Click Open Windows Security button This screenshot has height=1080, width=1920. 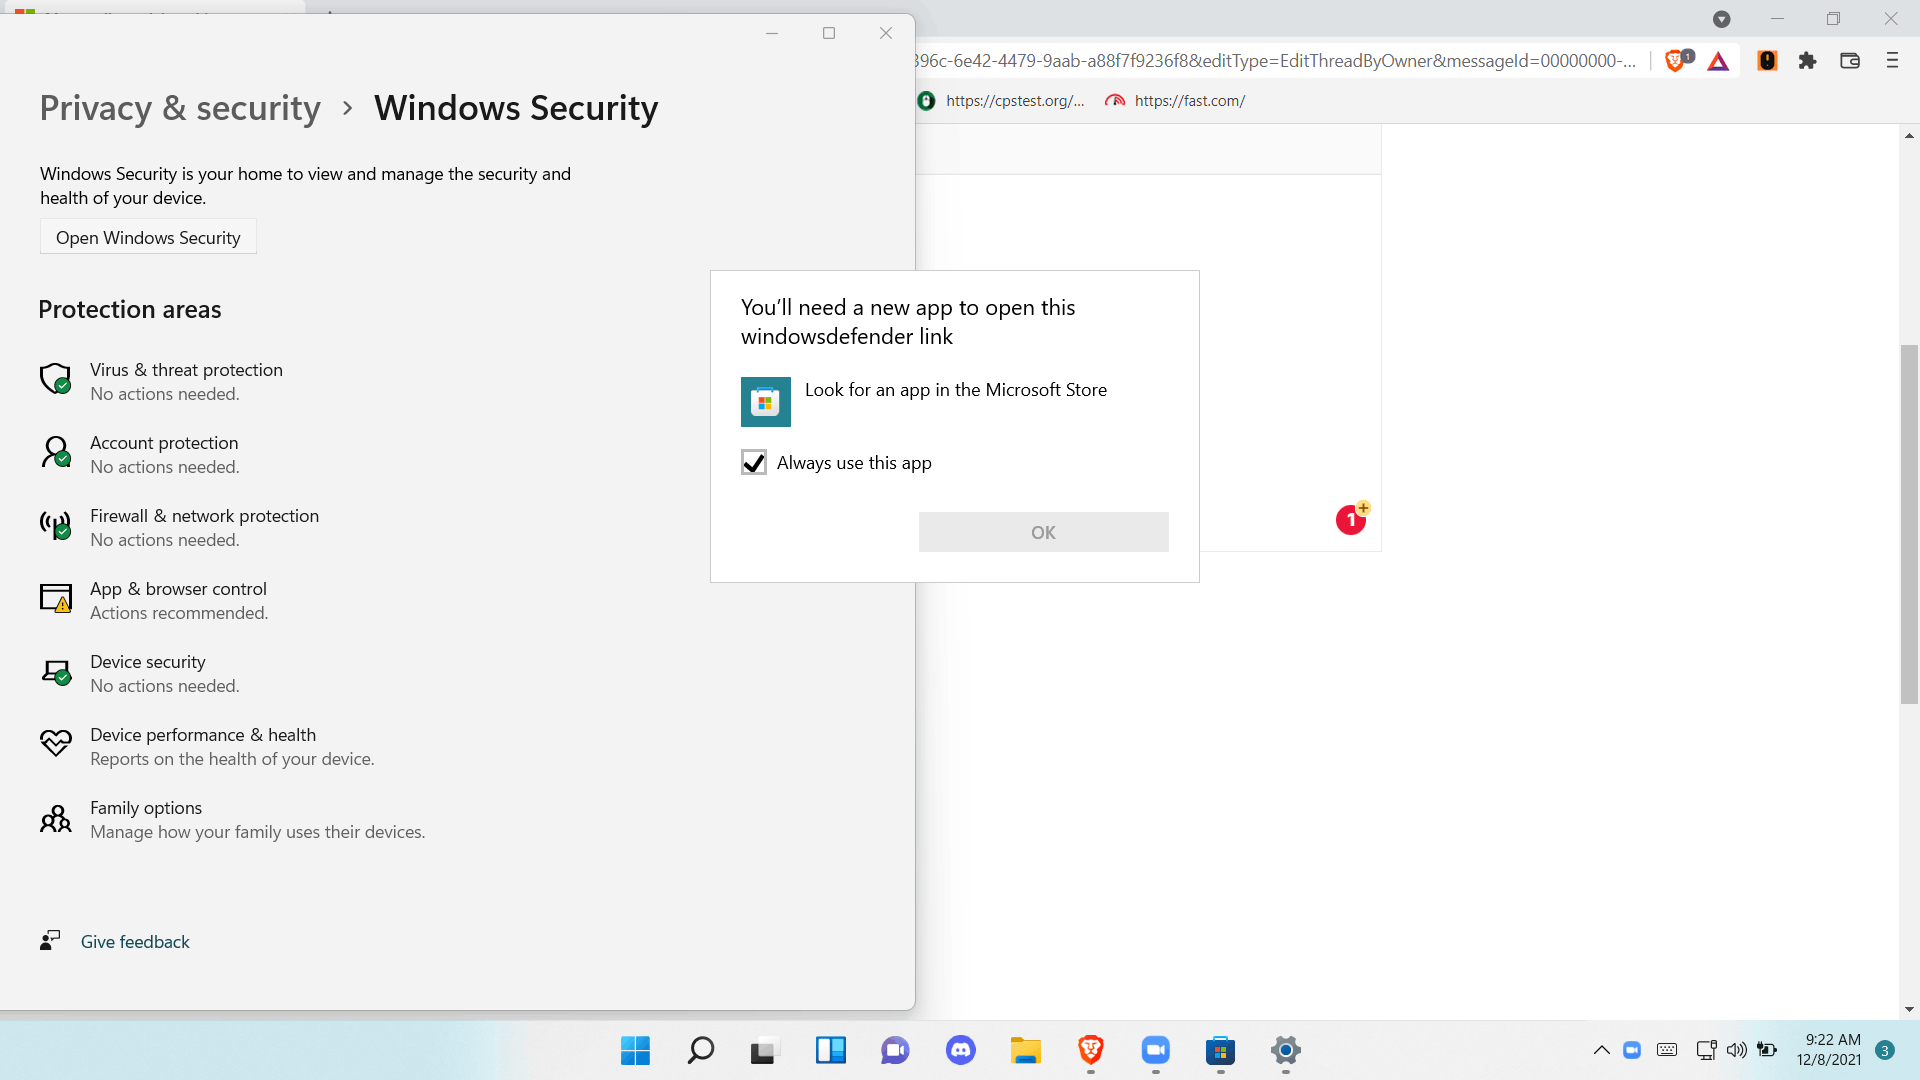[x=148, y=237]
